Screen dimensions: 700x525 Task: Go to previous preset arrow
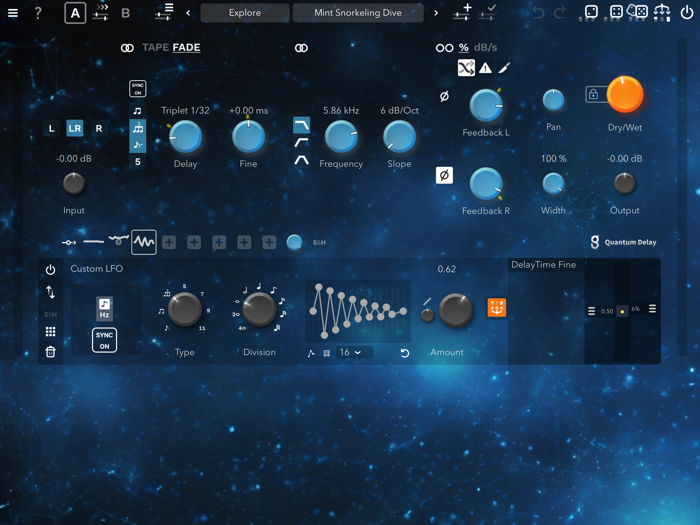[188, 13]
